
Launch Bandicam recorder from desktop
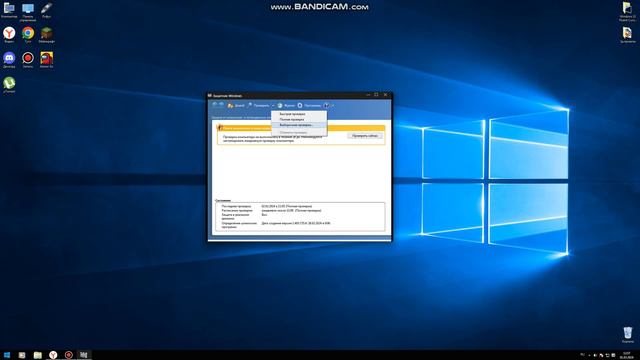pos(28,60)
